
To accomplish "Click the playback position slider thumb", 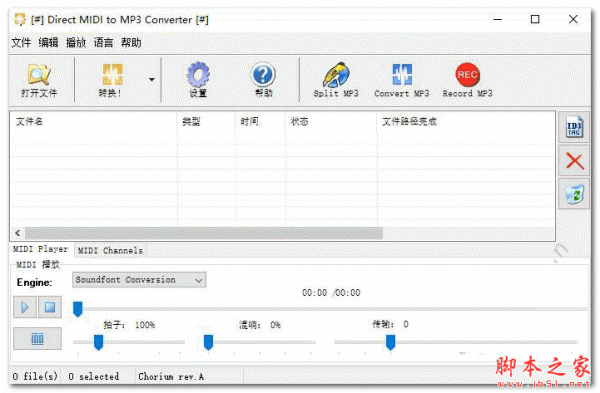I will pyautogui.click(x=78, y=309).
